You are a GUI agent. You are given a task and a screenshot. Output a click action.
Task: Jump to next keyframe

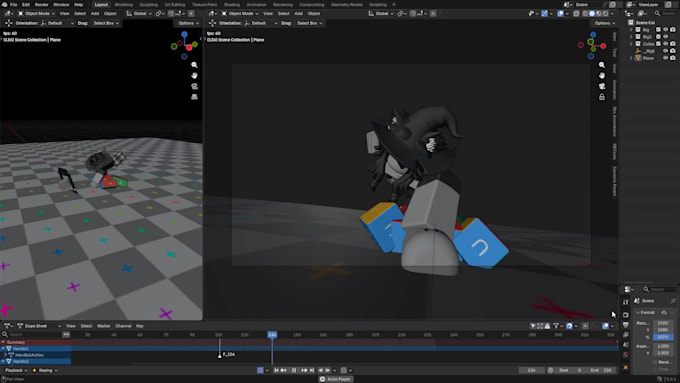point(304,370)
